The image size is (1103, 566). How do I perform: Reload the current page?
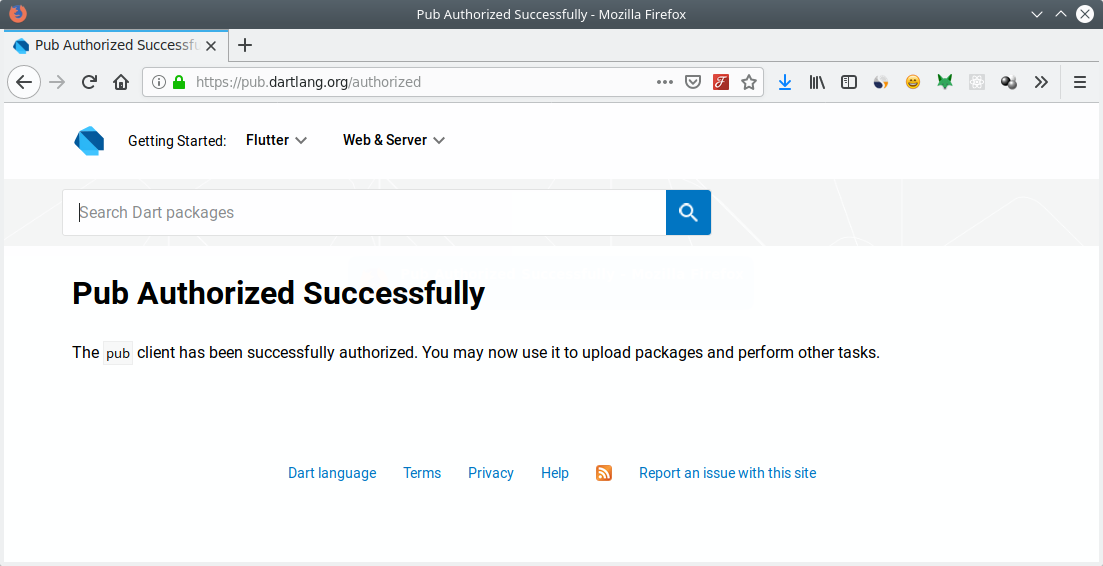tap(89, 82)
